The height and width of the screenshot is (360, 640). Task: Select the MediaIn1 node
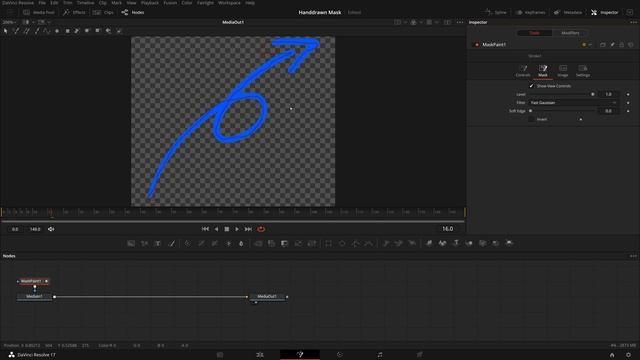point(34,296)
